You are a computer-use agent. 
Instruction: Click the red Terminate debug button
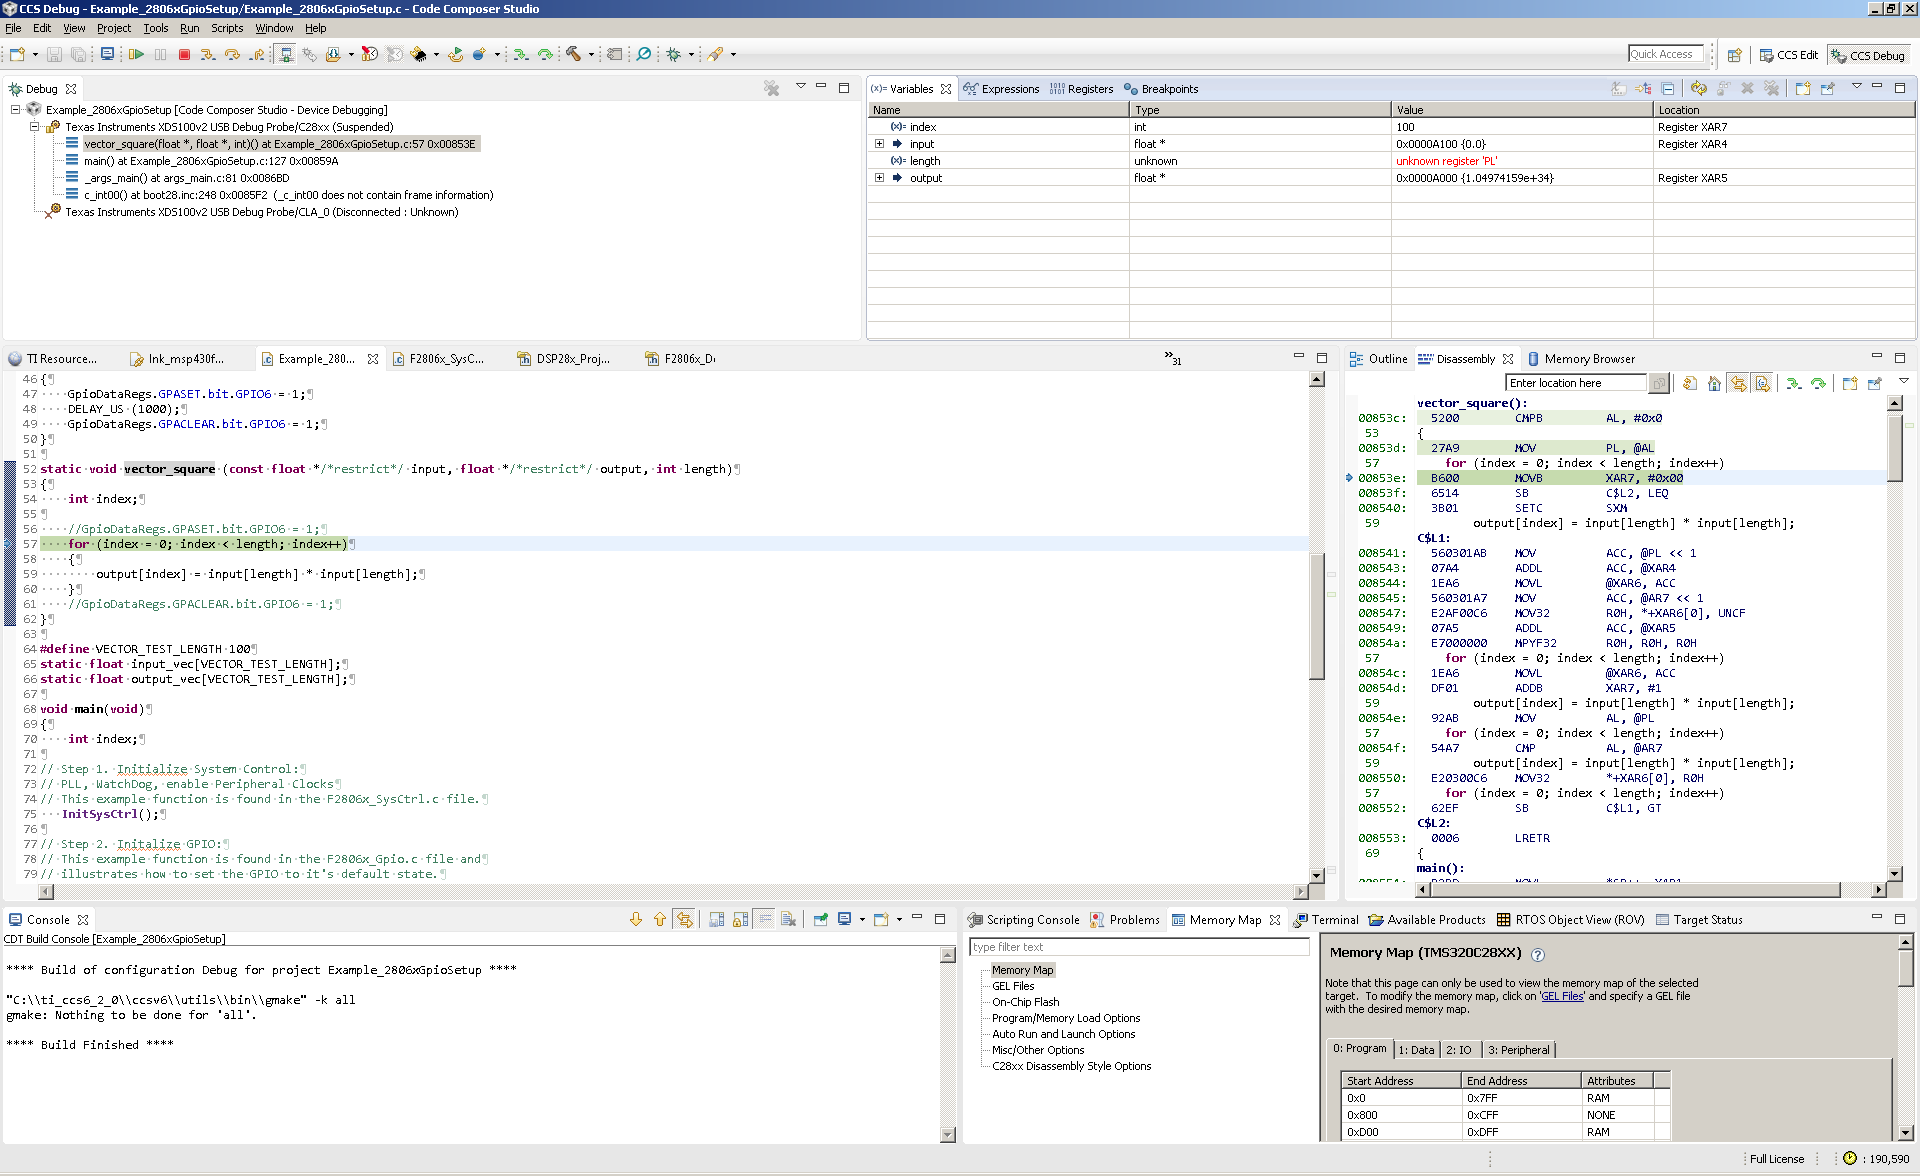[184, 55]
